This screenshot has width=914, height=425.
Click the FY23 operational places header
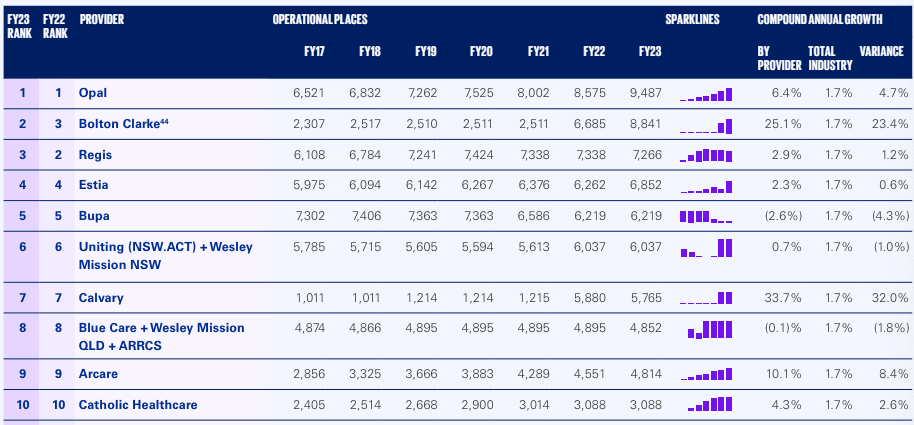(x=649, y=51)
